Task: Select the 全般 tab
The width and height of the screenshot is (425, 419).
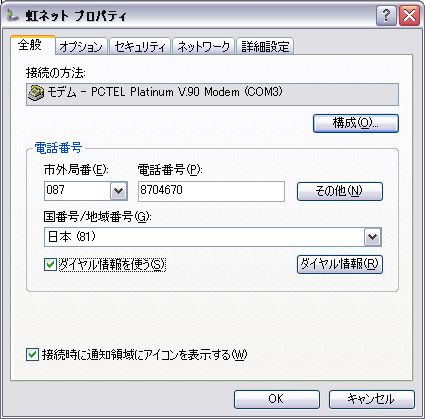Action: pos(31,45)
